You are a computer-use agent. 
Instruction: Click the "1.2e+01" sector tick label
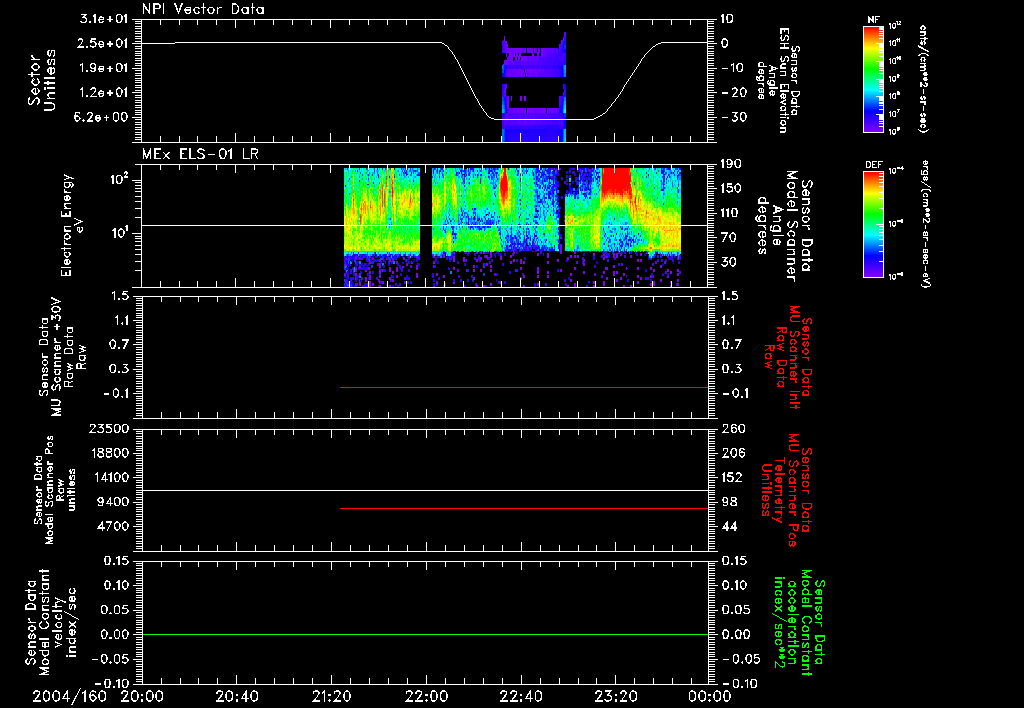click(x=104, y=93)
